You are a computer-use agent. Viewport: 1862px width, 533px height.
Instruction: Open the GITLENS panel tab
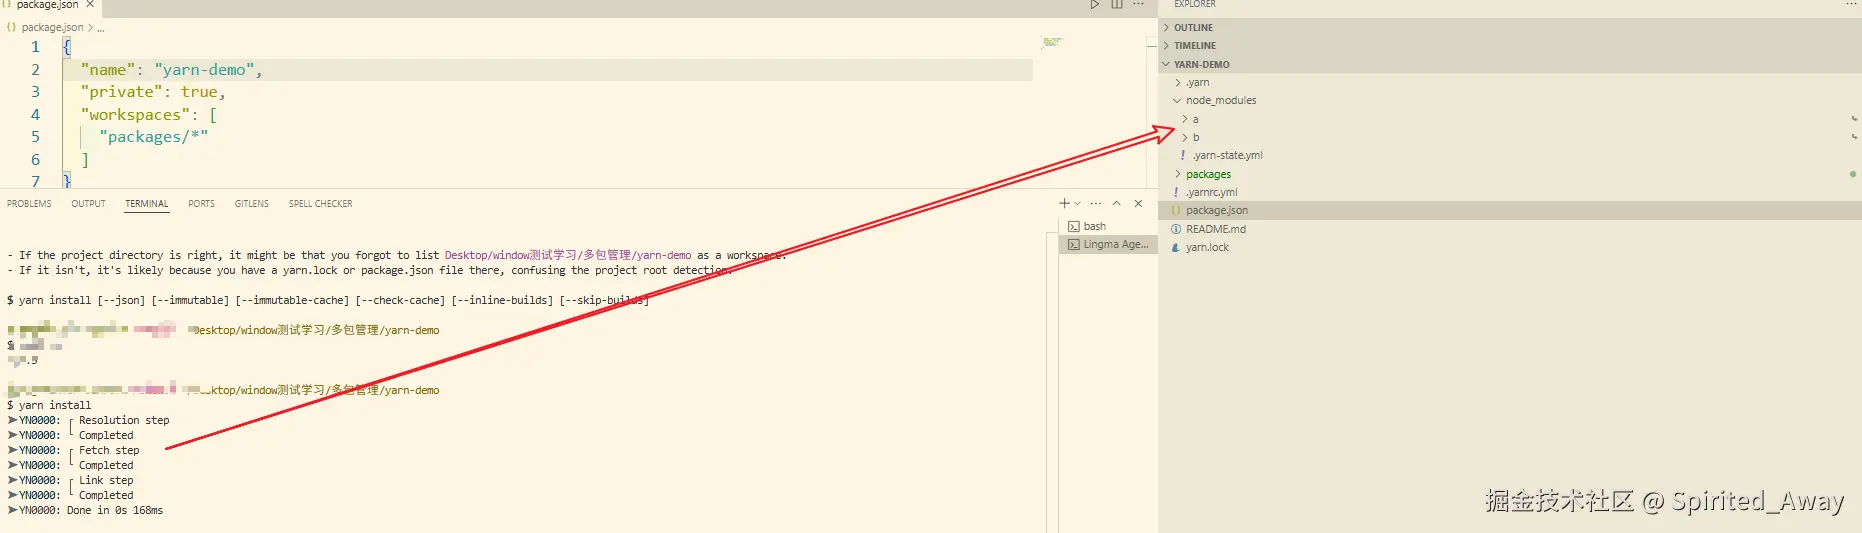251,203
